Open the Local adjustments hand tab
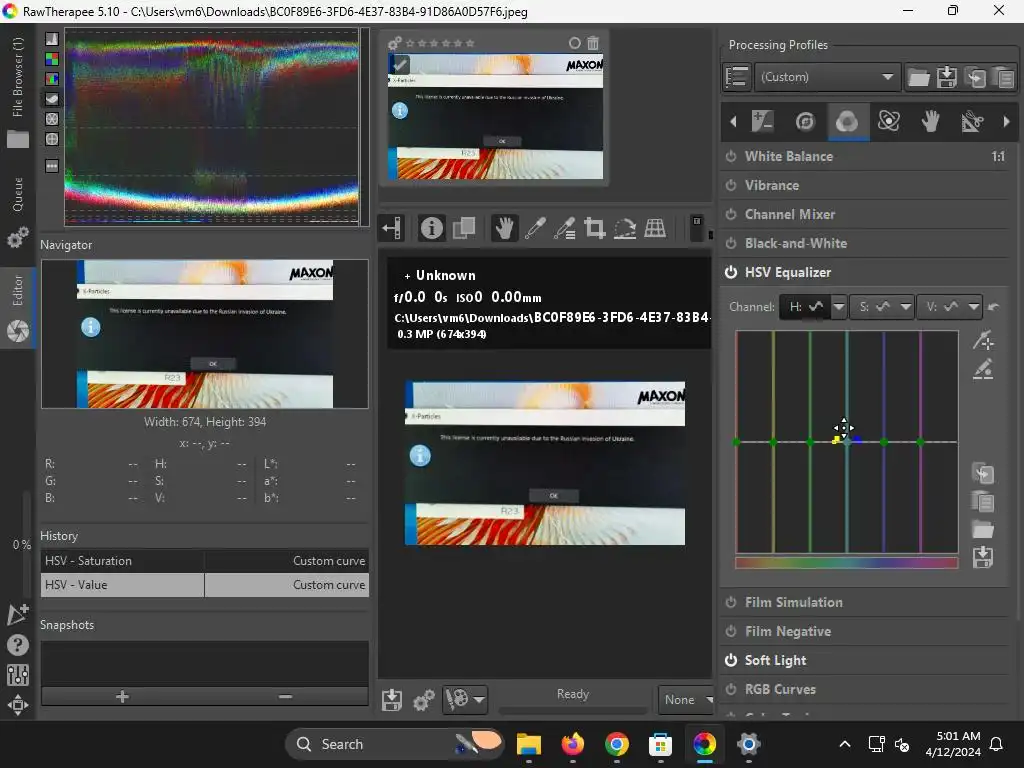This screenshot has height=768, width=1024. pyautogui.click(x=931, y=121)
